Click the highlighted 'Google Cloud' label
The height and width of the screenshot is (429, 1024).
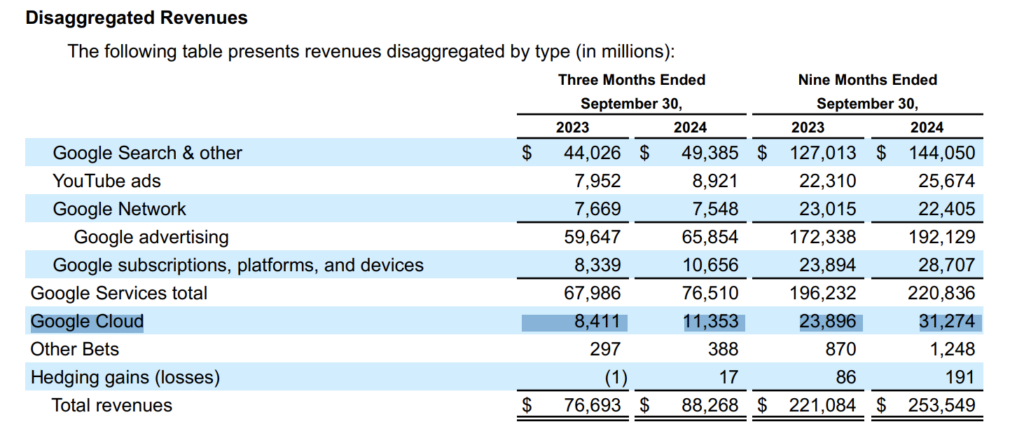[x=87, y=321]
